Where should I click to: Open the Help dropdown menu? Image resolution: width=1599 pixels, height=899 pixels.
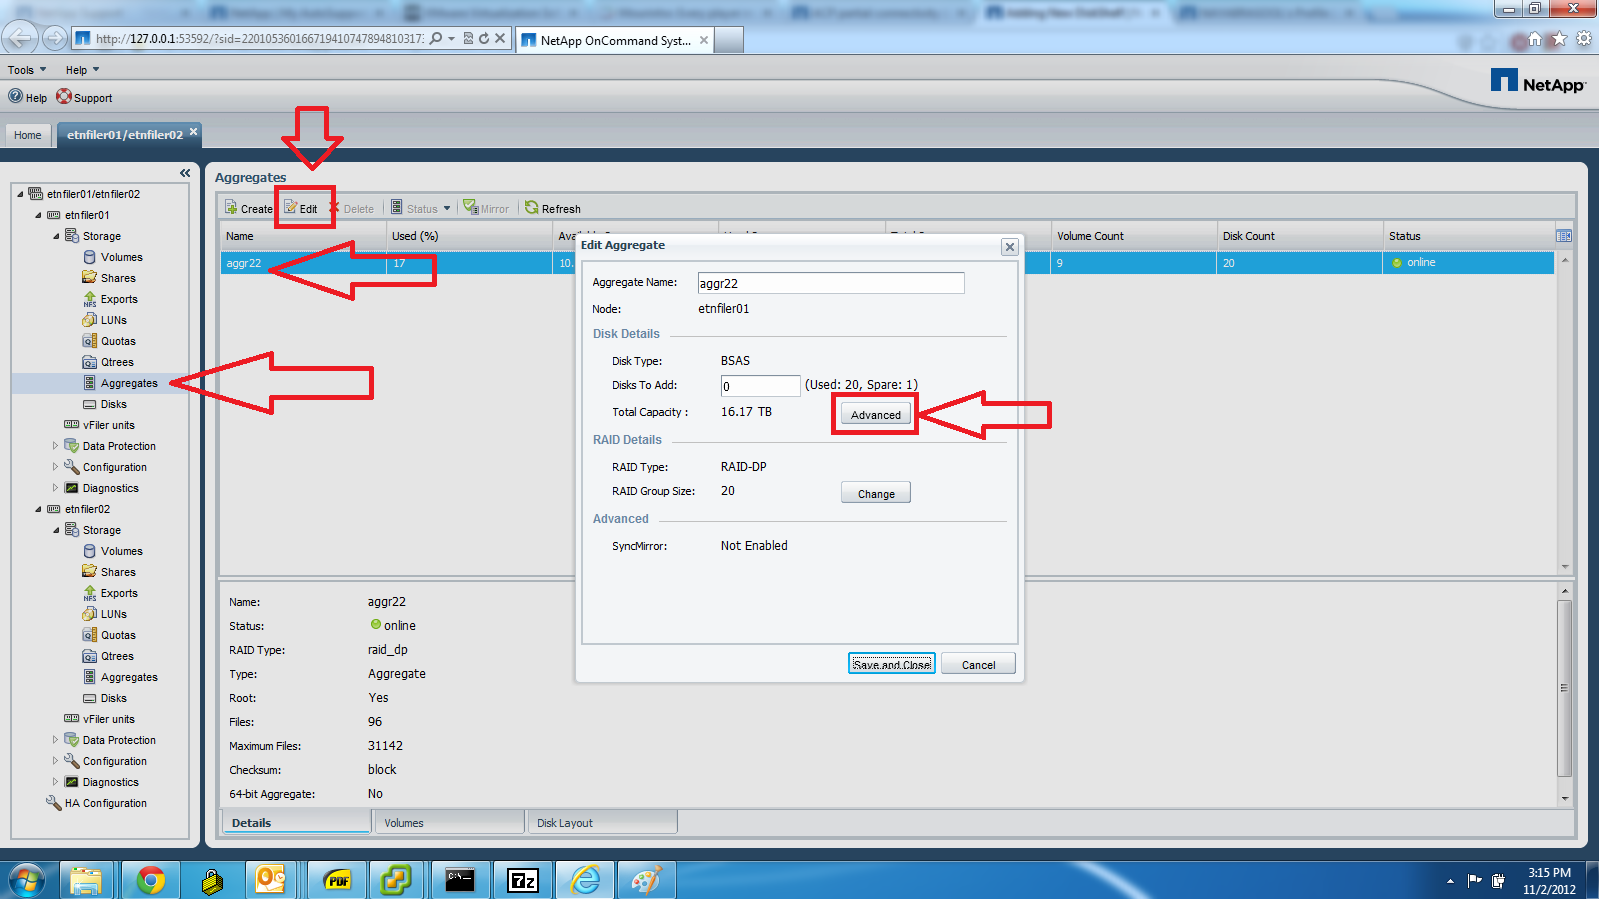82,70
